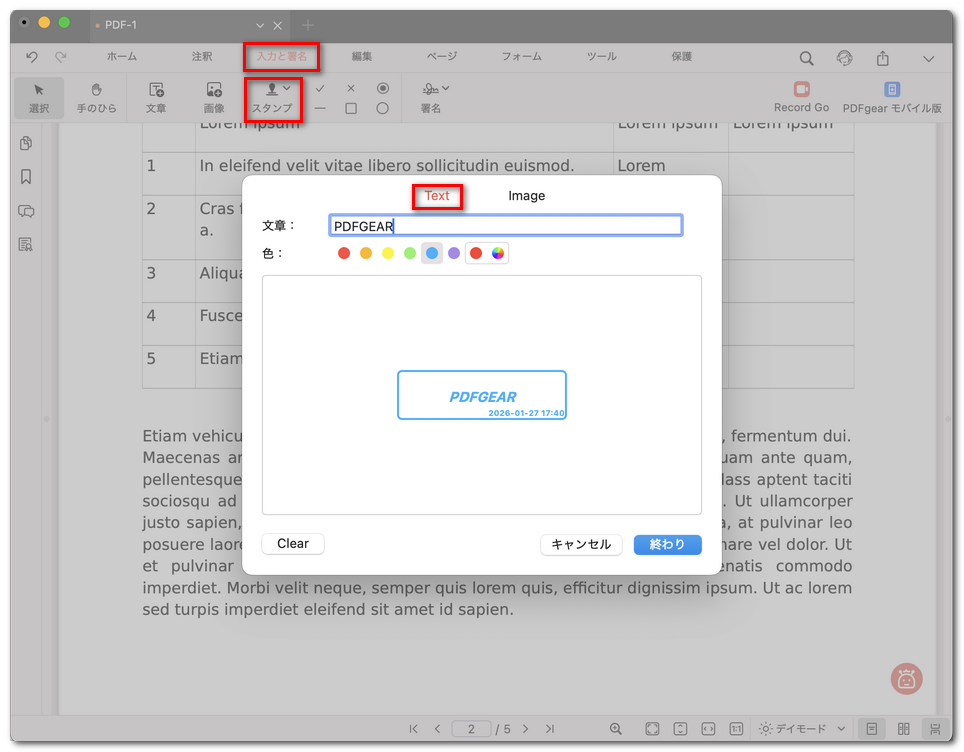The height and width of the screenshot is (752, 964).
Task: Pick the blue stamp color
Action: tap(432, 253)
